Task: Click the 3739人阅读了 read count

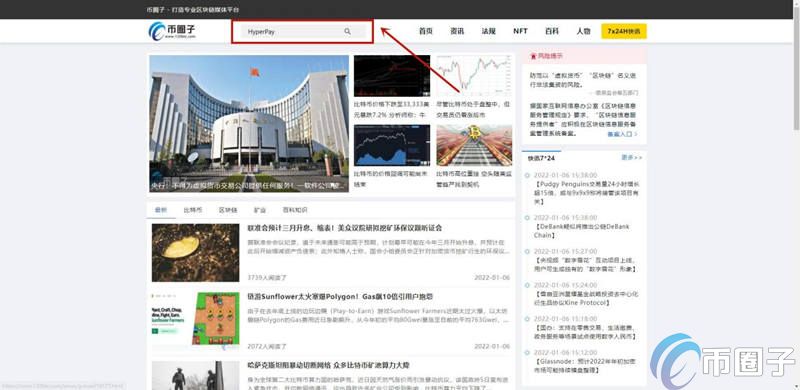Action: tap(267, 278)
